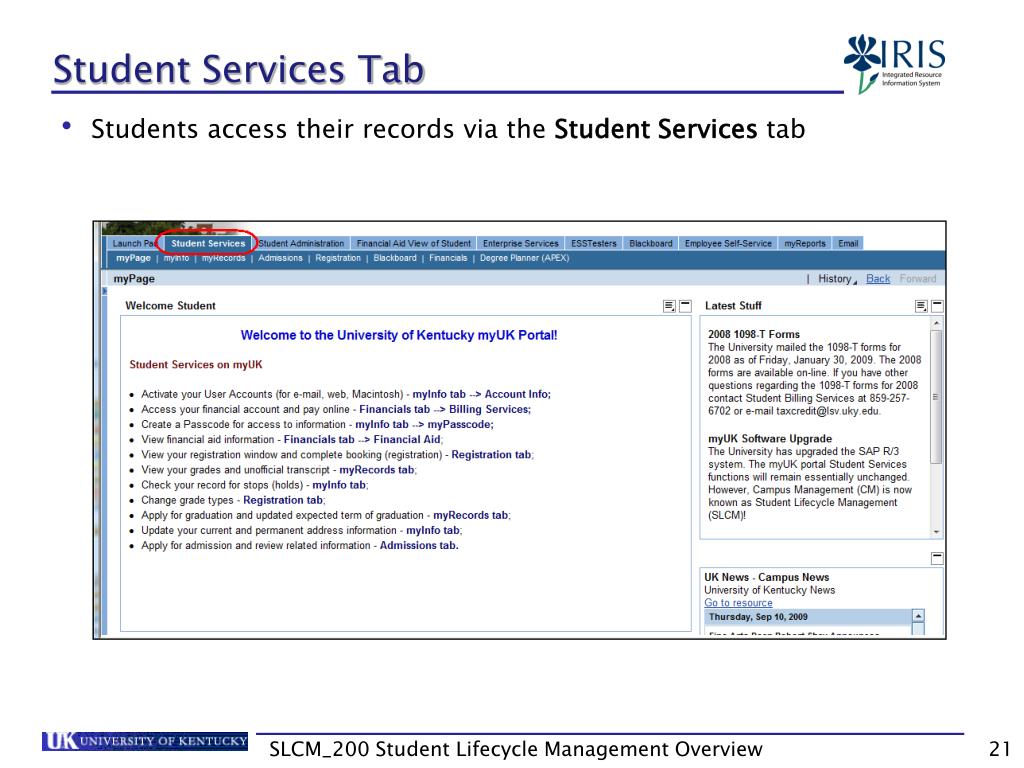Click the 'Thursday, Sep 10, 2009' date row

[808, 616]
